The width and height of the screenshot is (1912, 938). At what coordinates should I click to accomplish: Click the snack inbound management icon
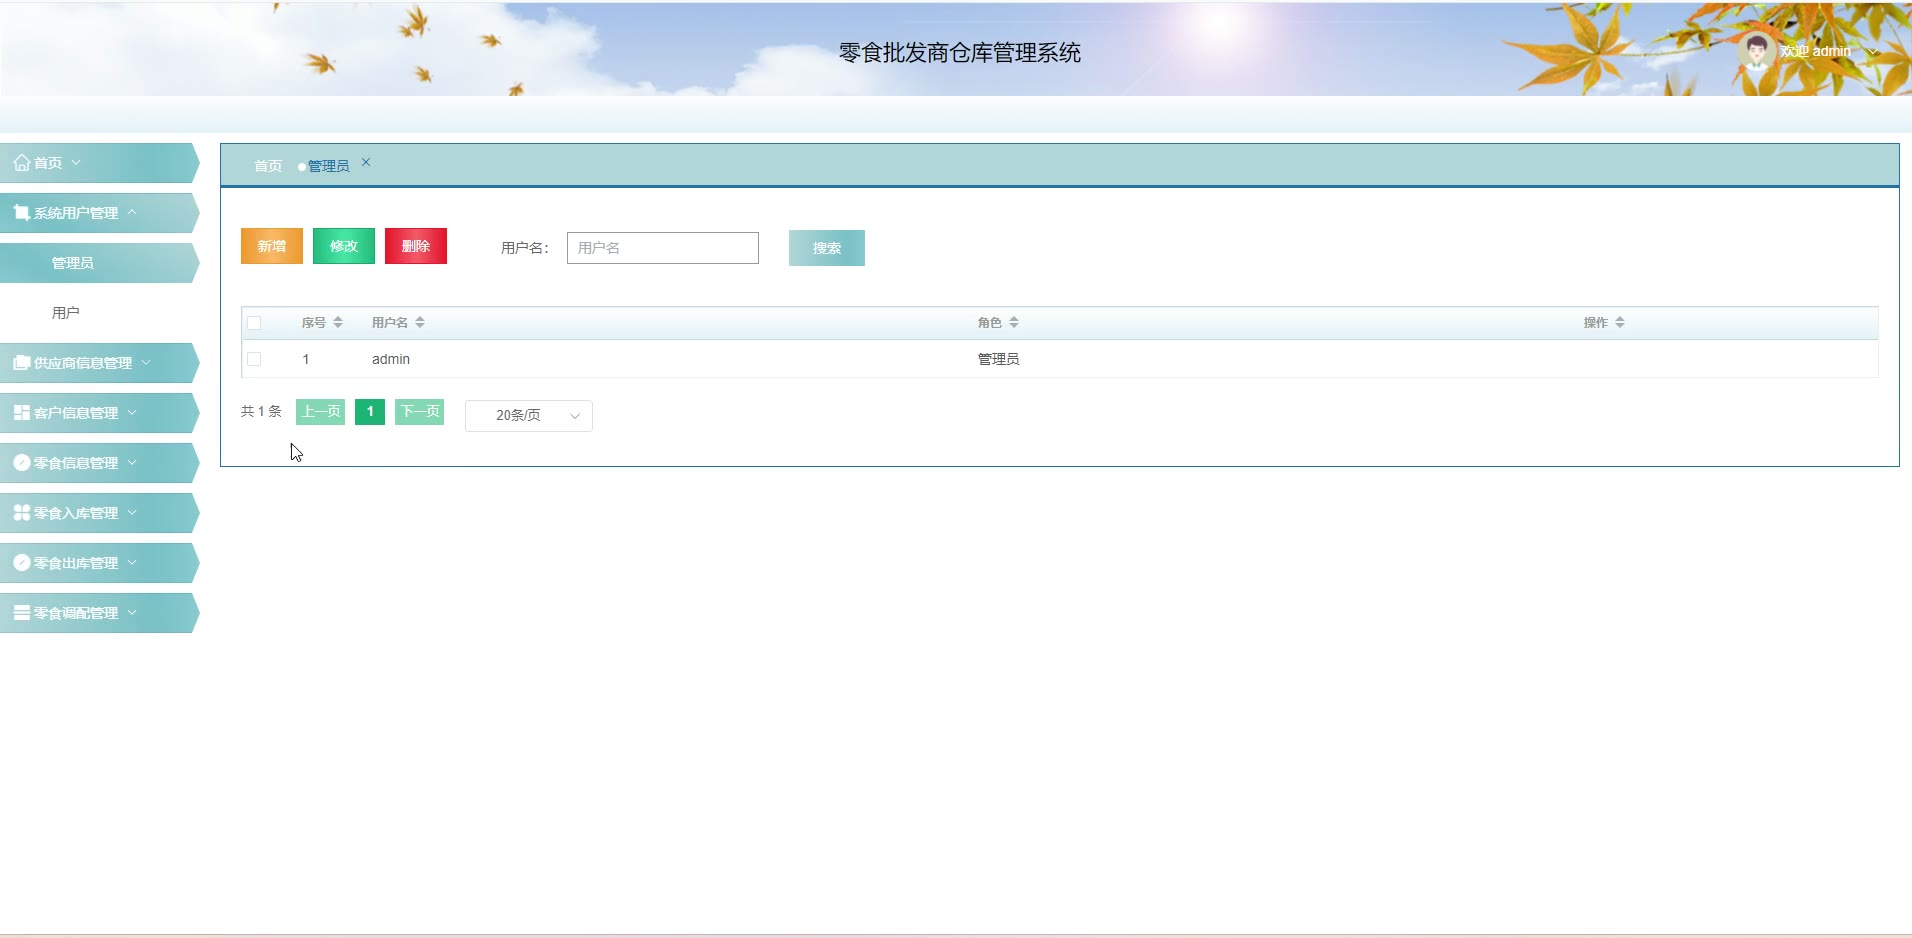pyautogui.click(x=21, y=513)
